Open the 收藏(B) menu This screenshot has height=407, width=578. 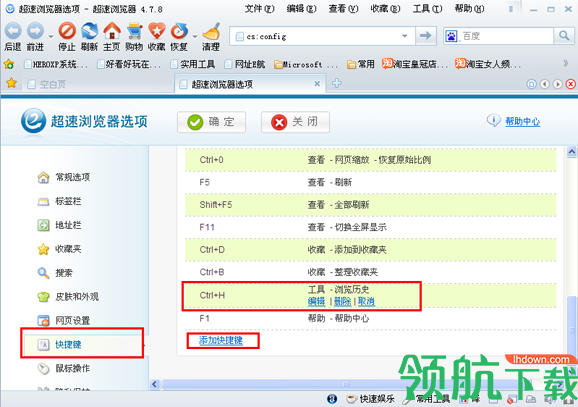385,9
